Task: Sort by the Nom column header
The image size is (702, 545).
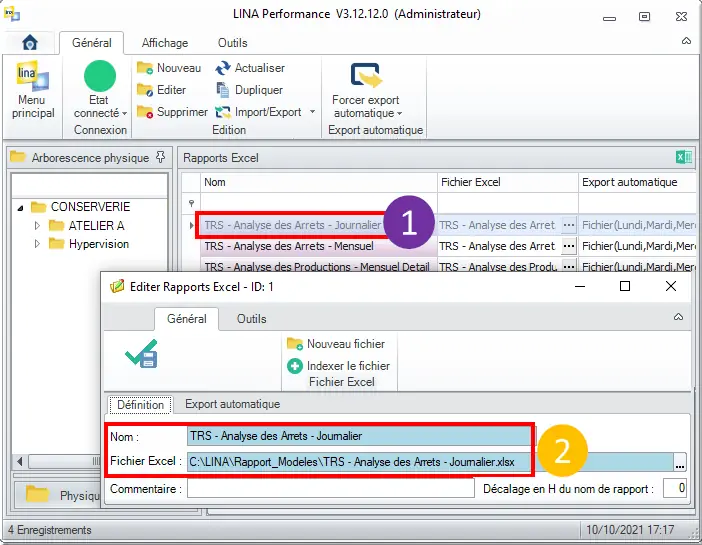Action: 318,182
